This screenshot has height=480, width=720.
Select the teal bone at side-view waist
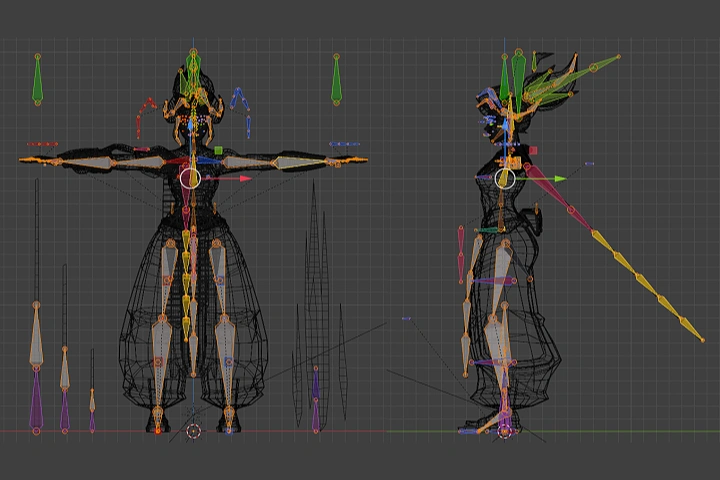489,230
